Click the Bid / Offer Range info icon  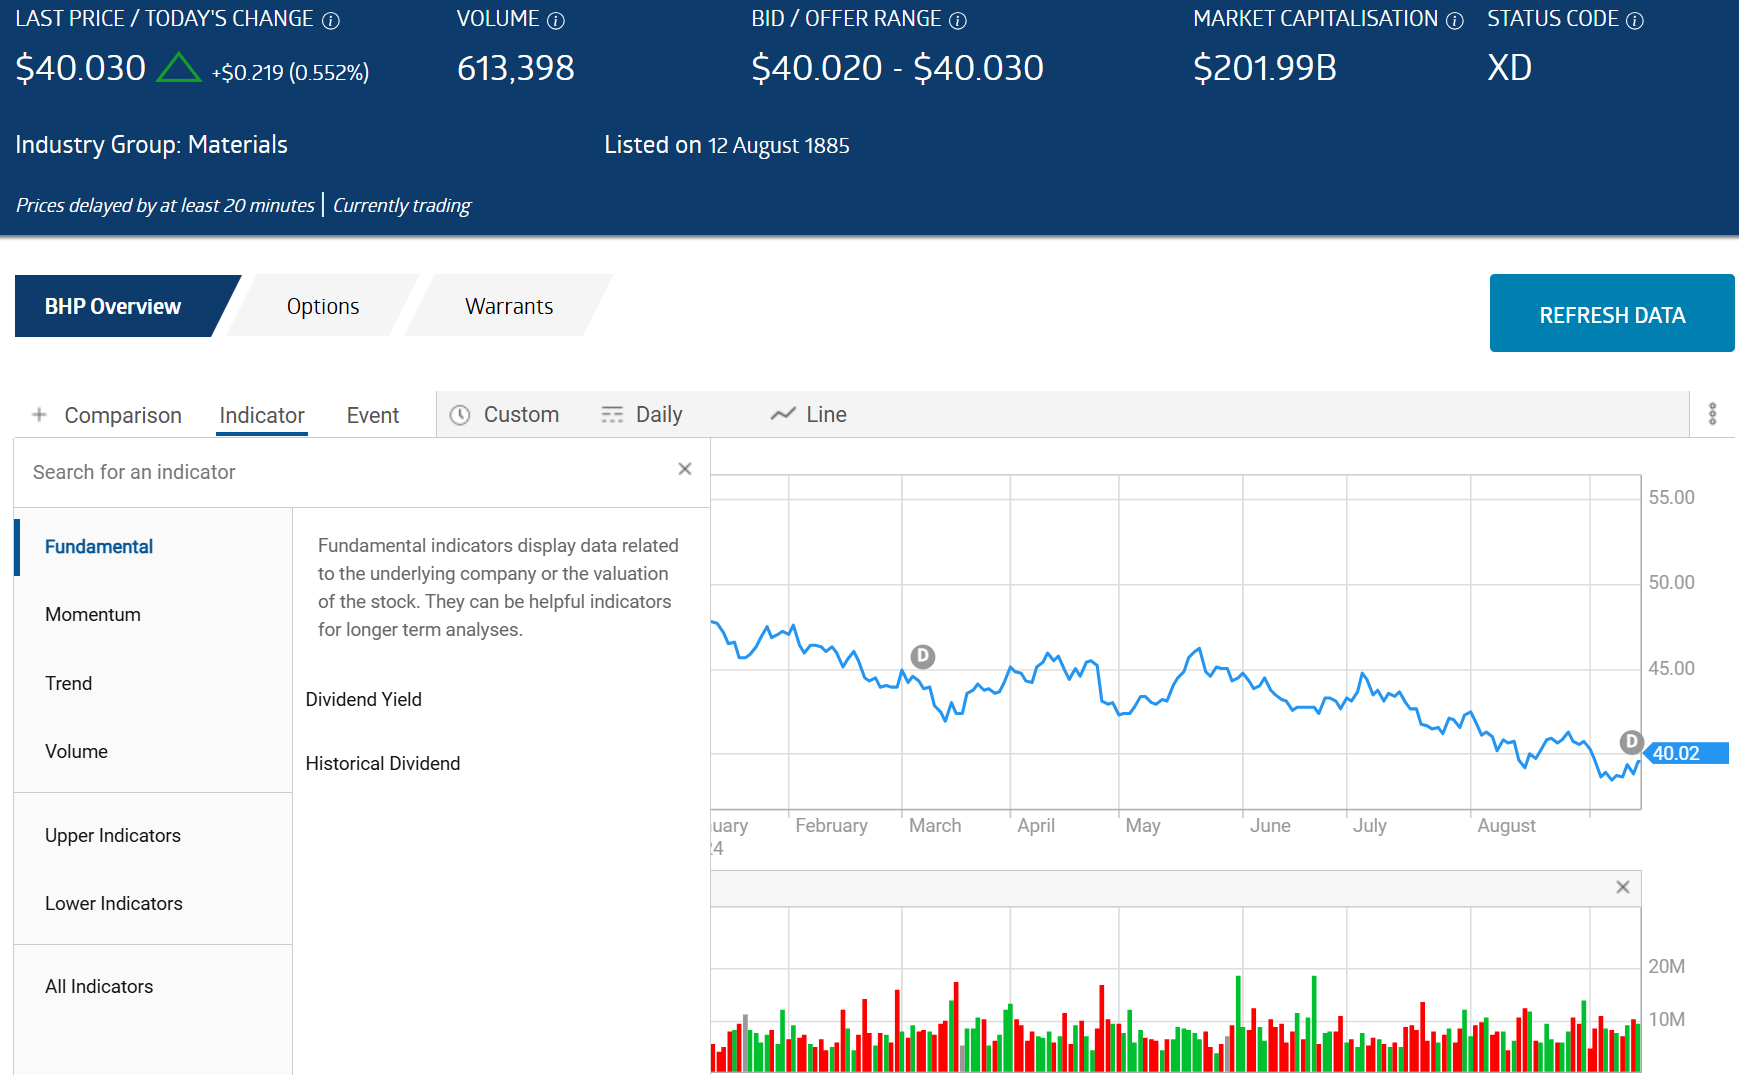click(958, 21)
